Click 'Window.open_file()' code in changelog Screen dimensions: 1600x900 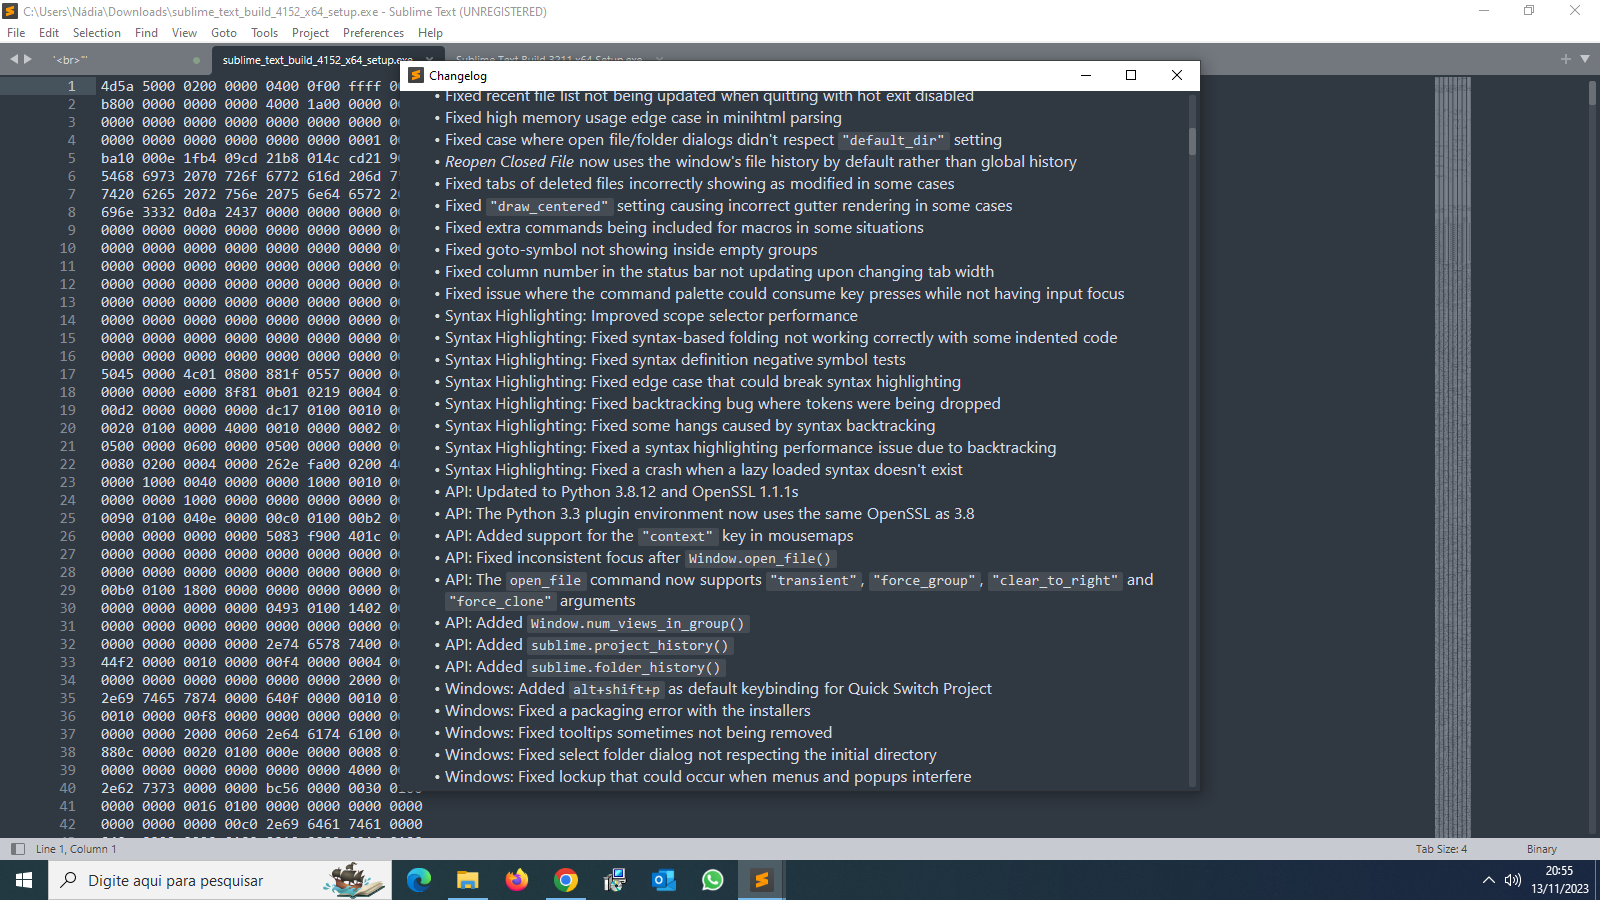[x=760, y=558]
